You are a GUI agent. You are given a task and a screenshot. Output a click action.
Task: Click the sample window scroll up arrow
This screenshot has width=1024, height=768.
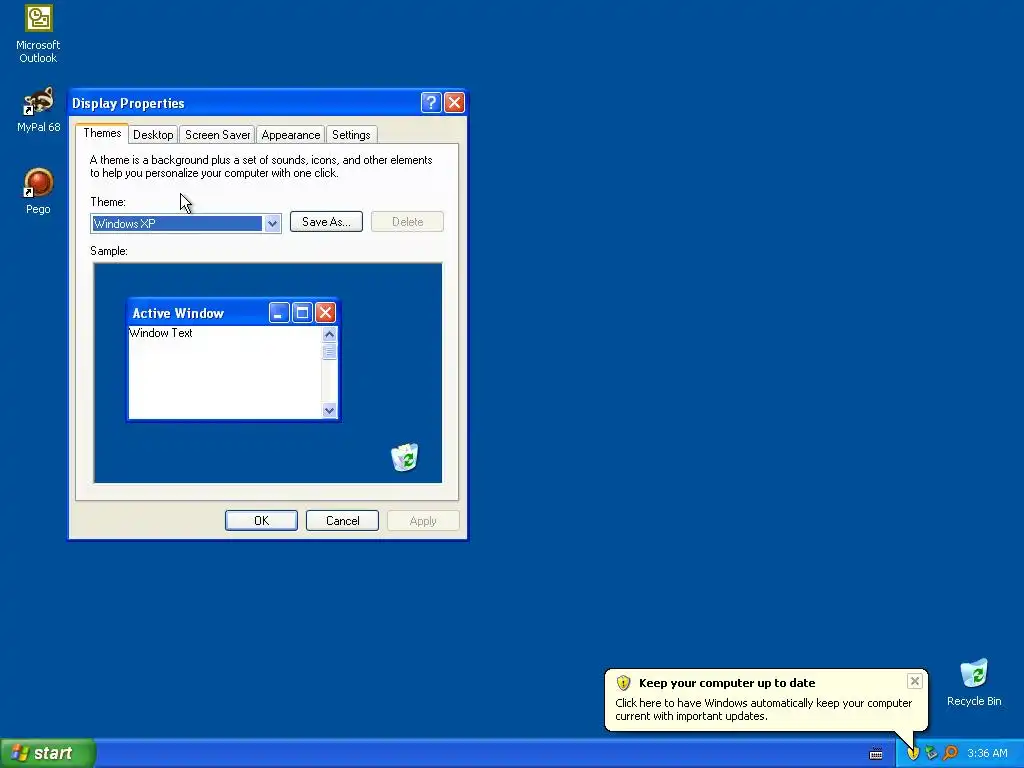click(x=329, y=334)
